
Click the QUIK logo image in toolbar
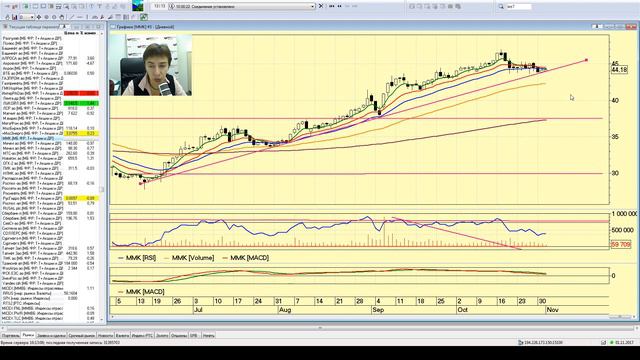(x=138, y=6)
